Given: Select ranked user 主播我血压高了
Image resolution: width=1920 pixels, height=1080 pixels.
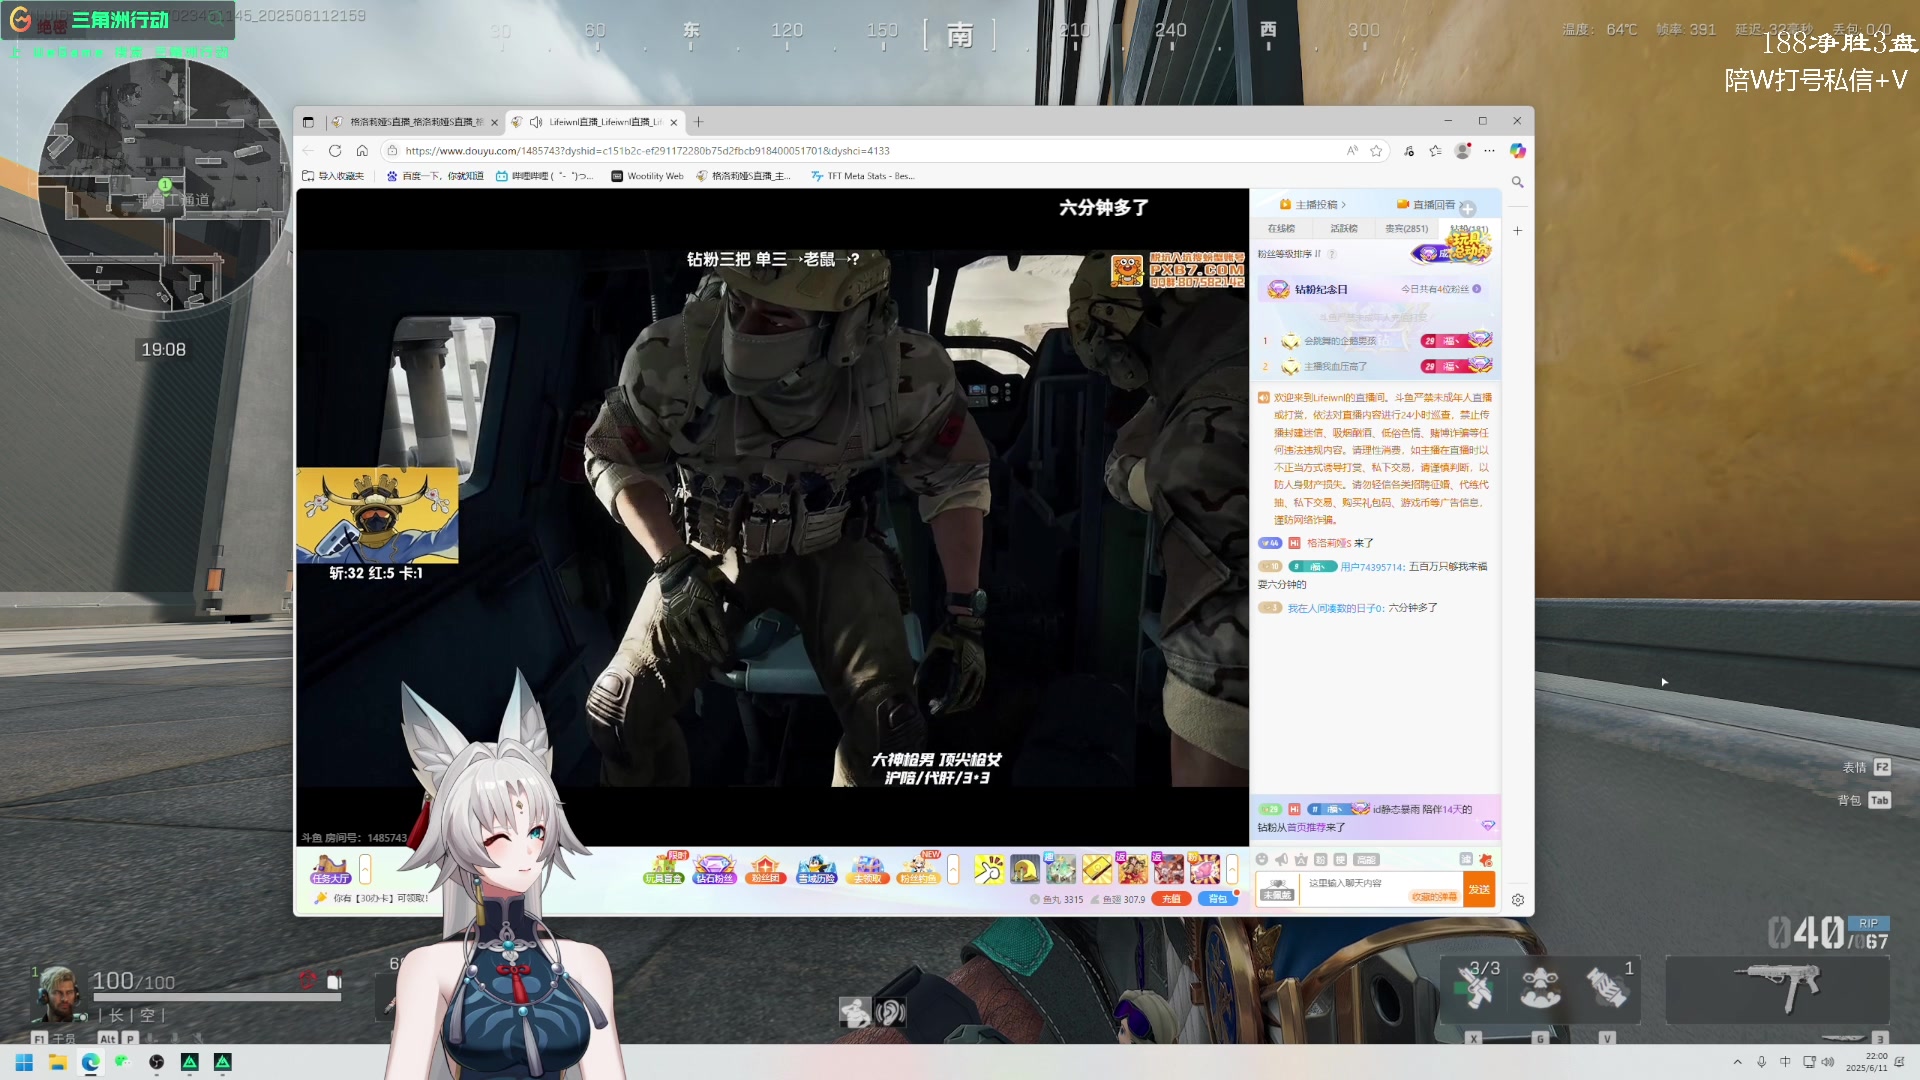Looking at the screenshot, I should tap(1335, 366).
